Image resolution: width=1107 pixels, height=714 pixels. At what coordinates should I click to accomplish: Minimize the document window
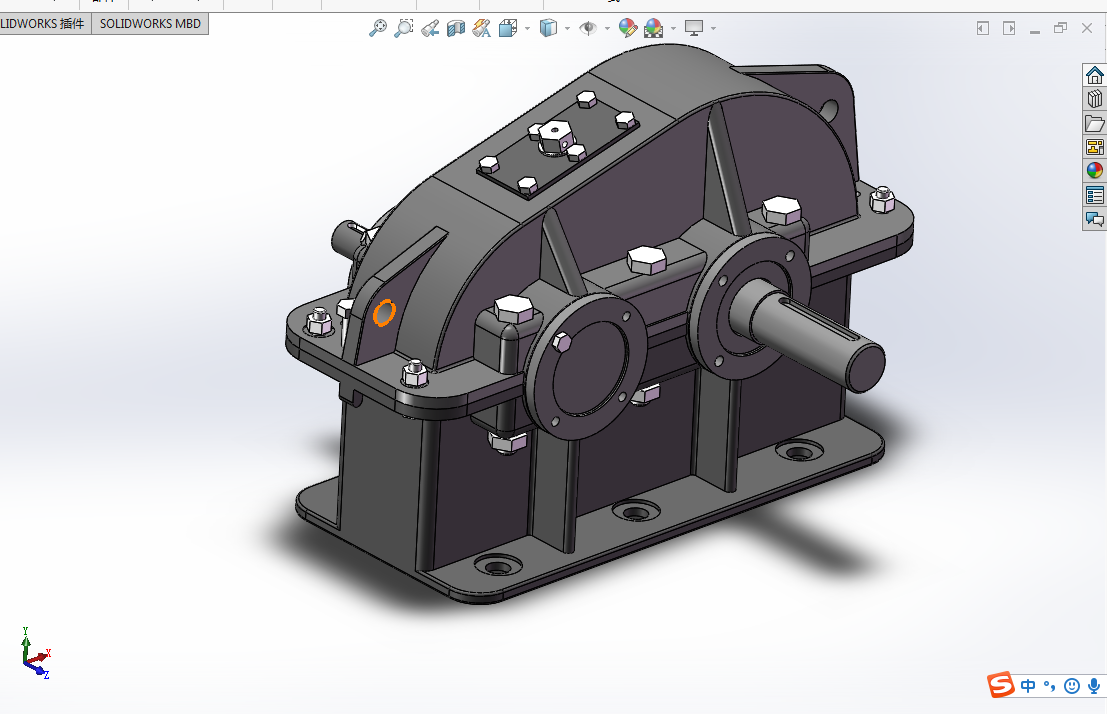pos(1035,31)
